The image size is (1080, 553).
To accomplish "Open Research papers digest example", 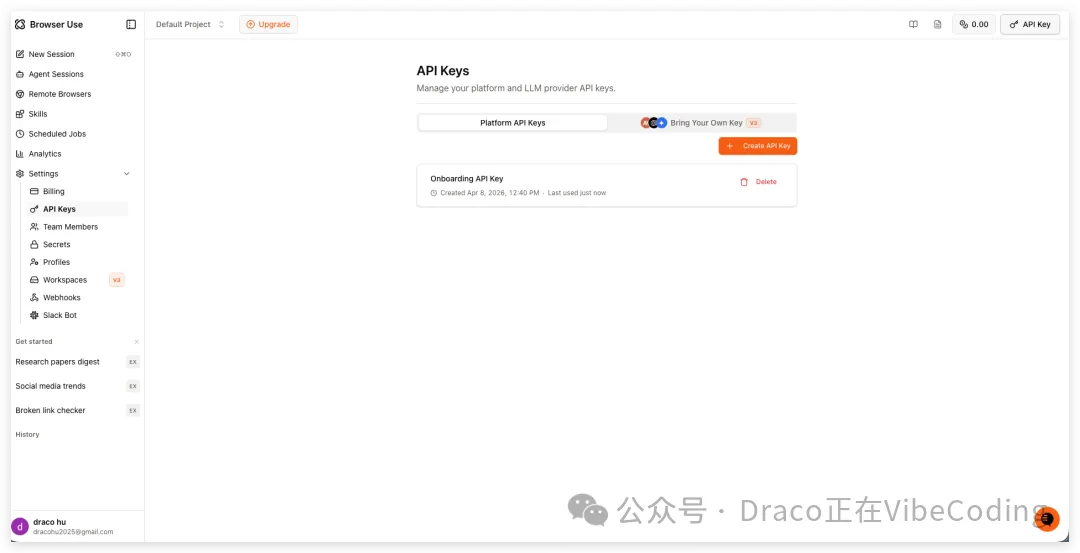I will coord(58,362).
